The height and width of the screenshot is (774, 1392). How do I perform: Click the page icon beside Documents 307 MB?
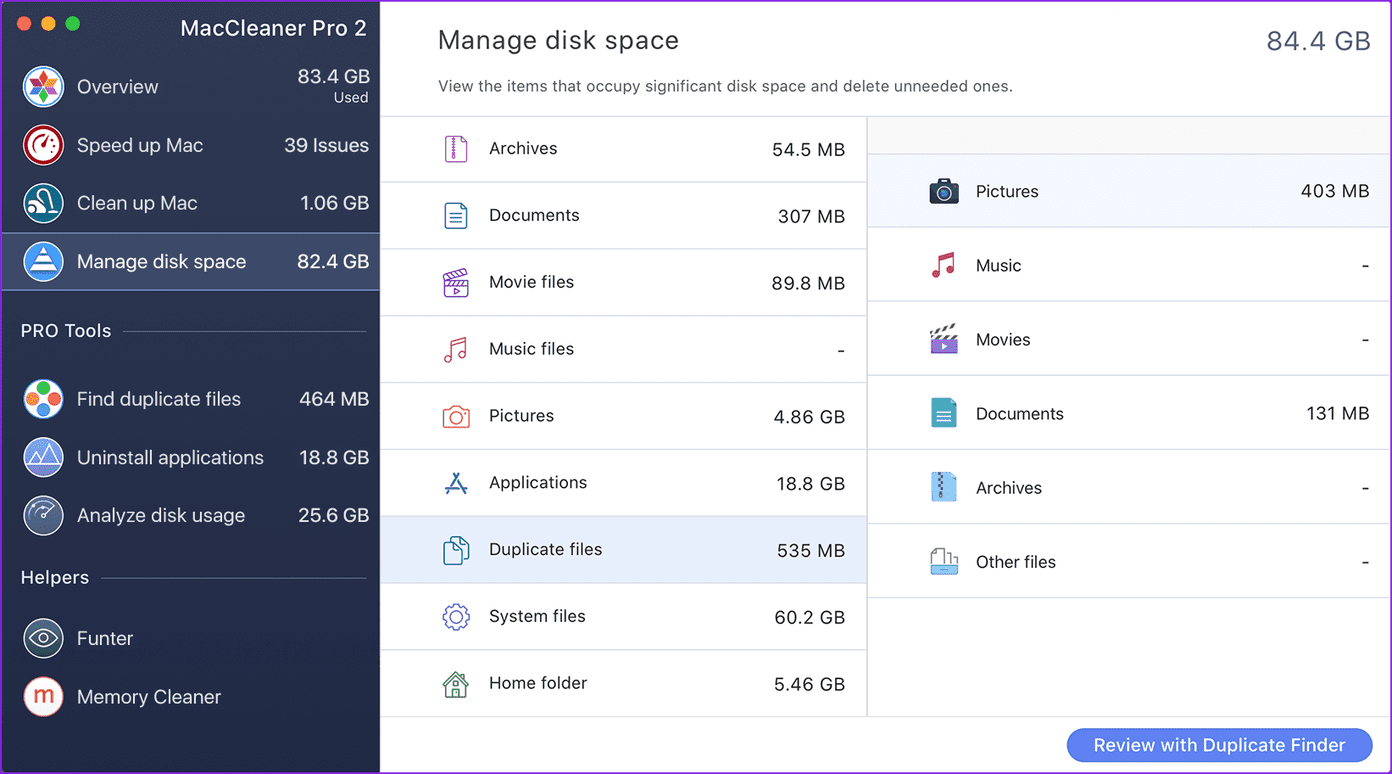456,216
